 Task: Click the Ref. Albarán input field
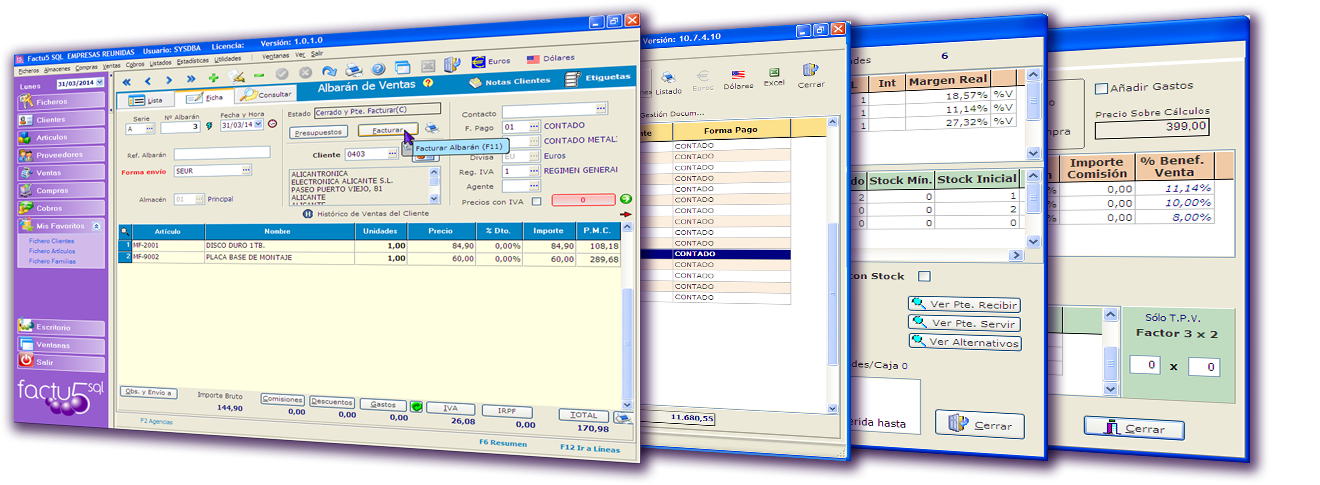[222, 153]
